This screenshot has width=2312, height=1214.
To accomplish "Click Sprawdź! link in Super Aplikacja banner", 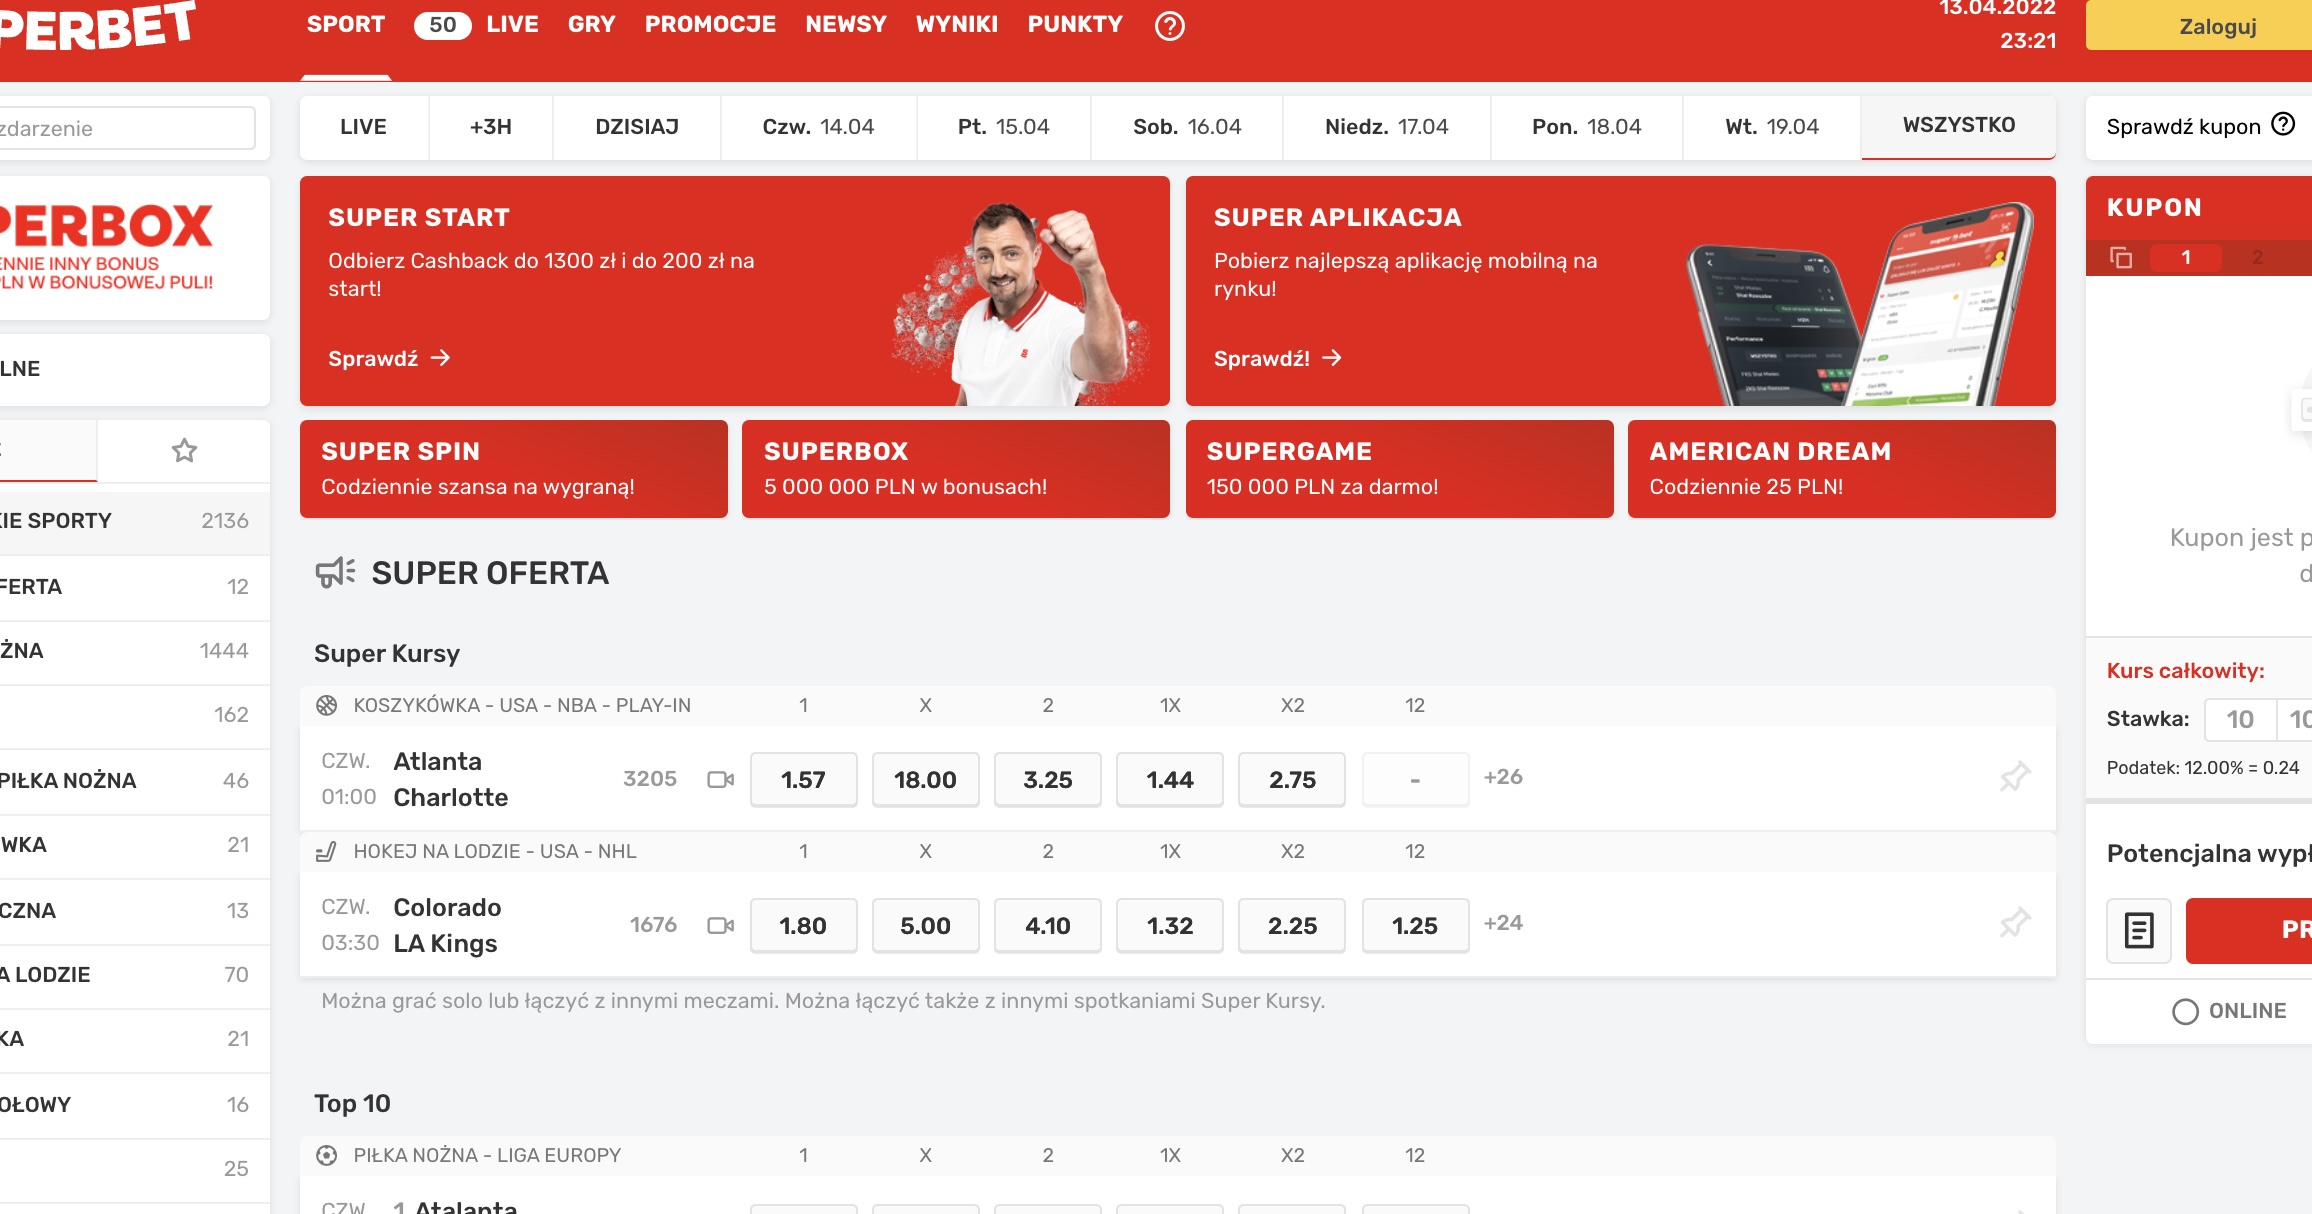I will point(1277,358).
